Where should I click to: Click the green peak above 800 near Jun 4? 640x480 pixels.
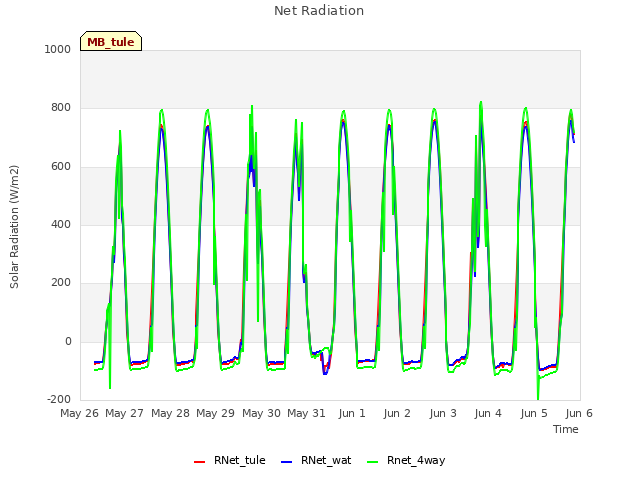(x=481, y=104)
